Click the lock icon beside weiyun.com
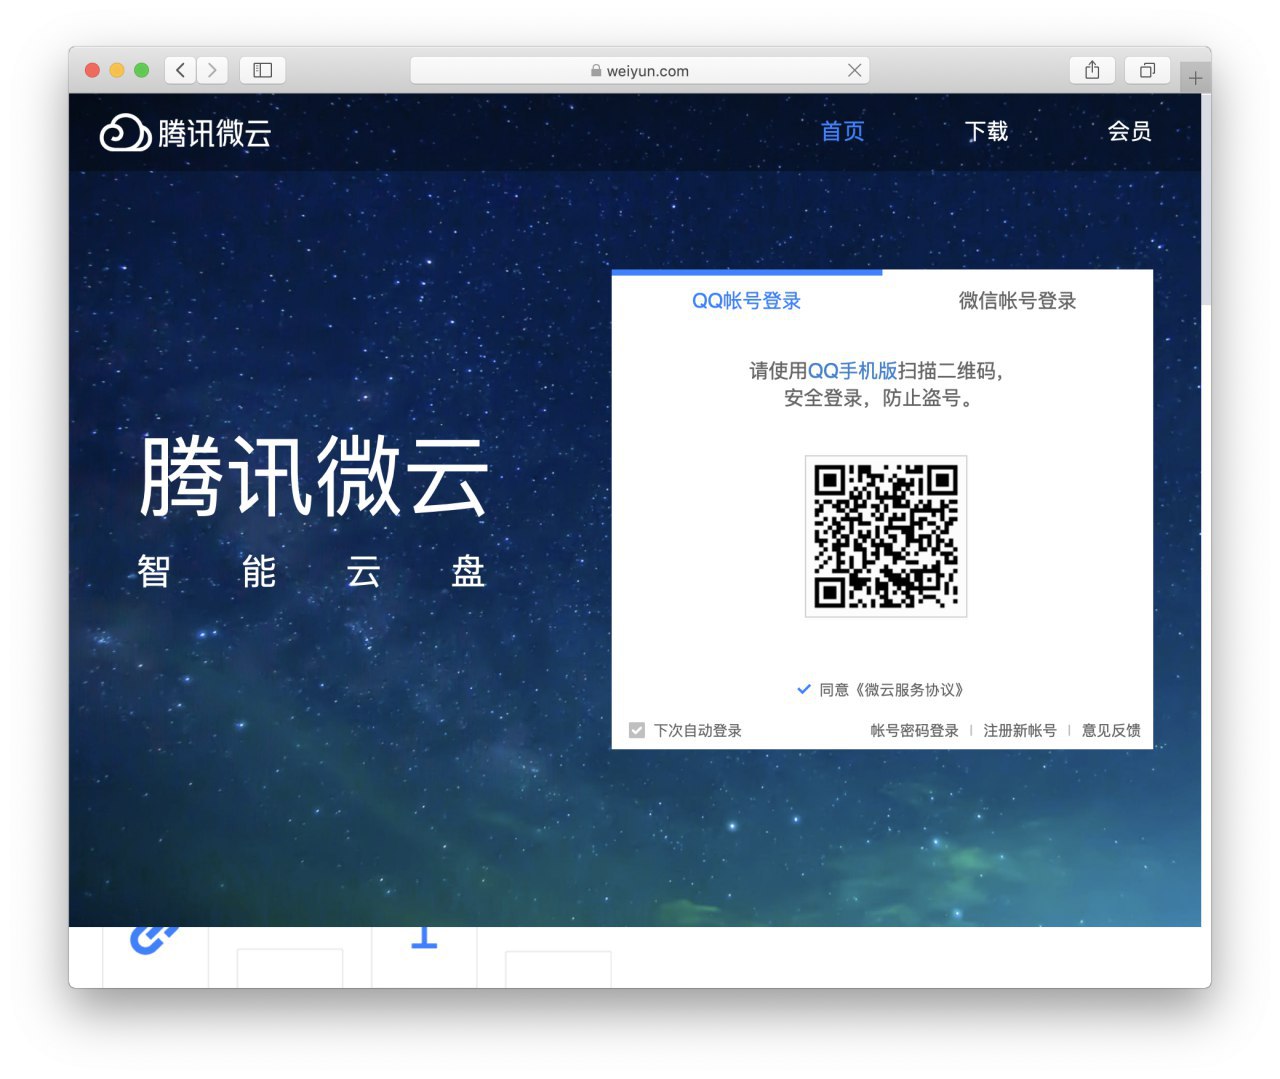 (x=596, y=71)
